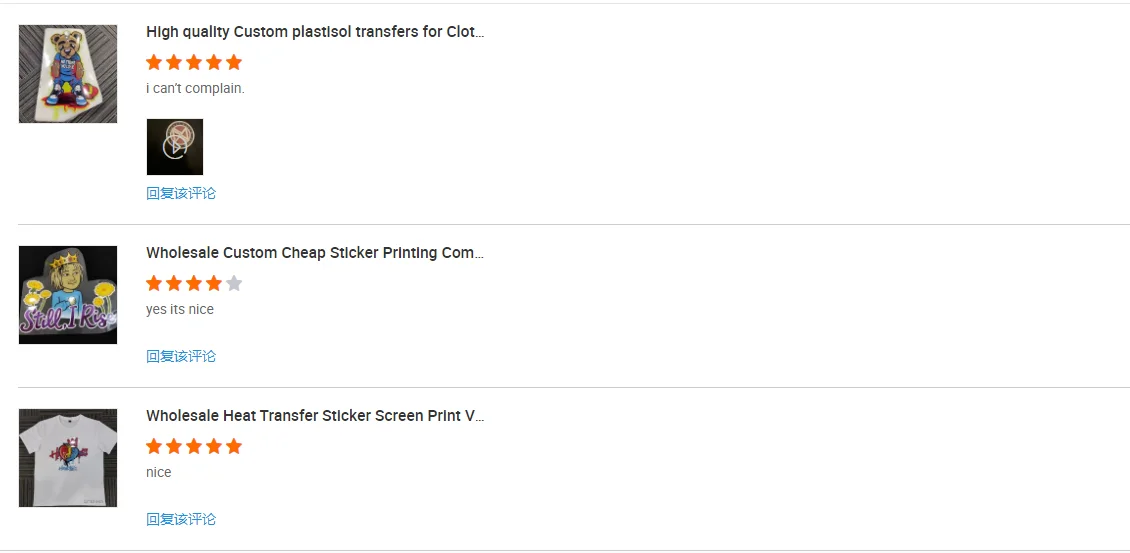
Task: Reply to the "i can't complain." review
Action: pos(181,193)
